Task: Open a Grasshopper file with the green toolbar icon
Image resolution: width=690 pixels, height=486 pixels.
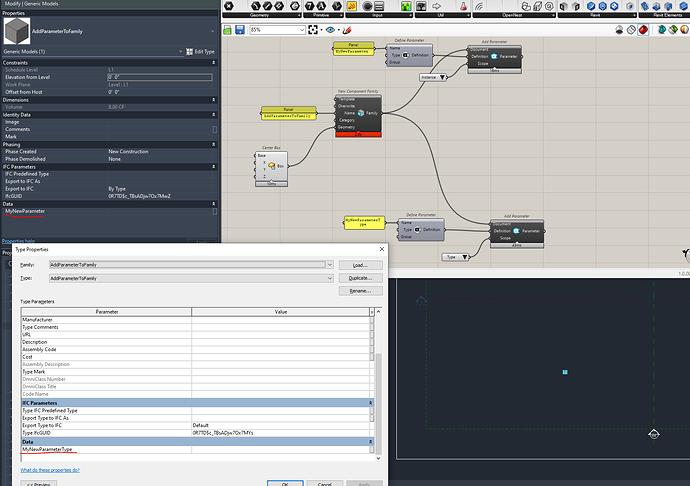Action: tap(227, 30)
